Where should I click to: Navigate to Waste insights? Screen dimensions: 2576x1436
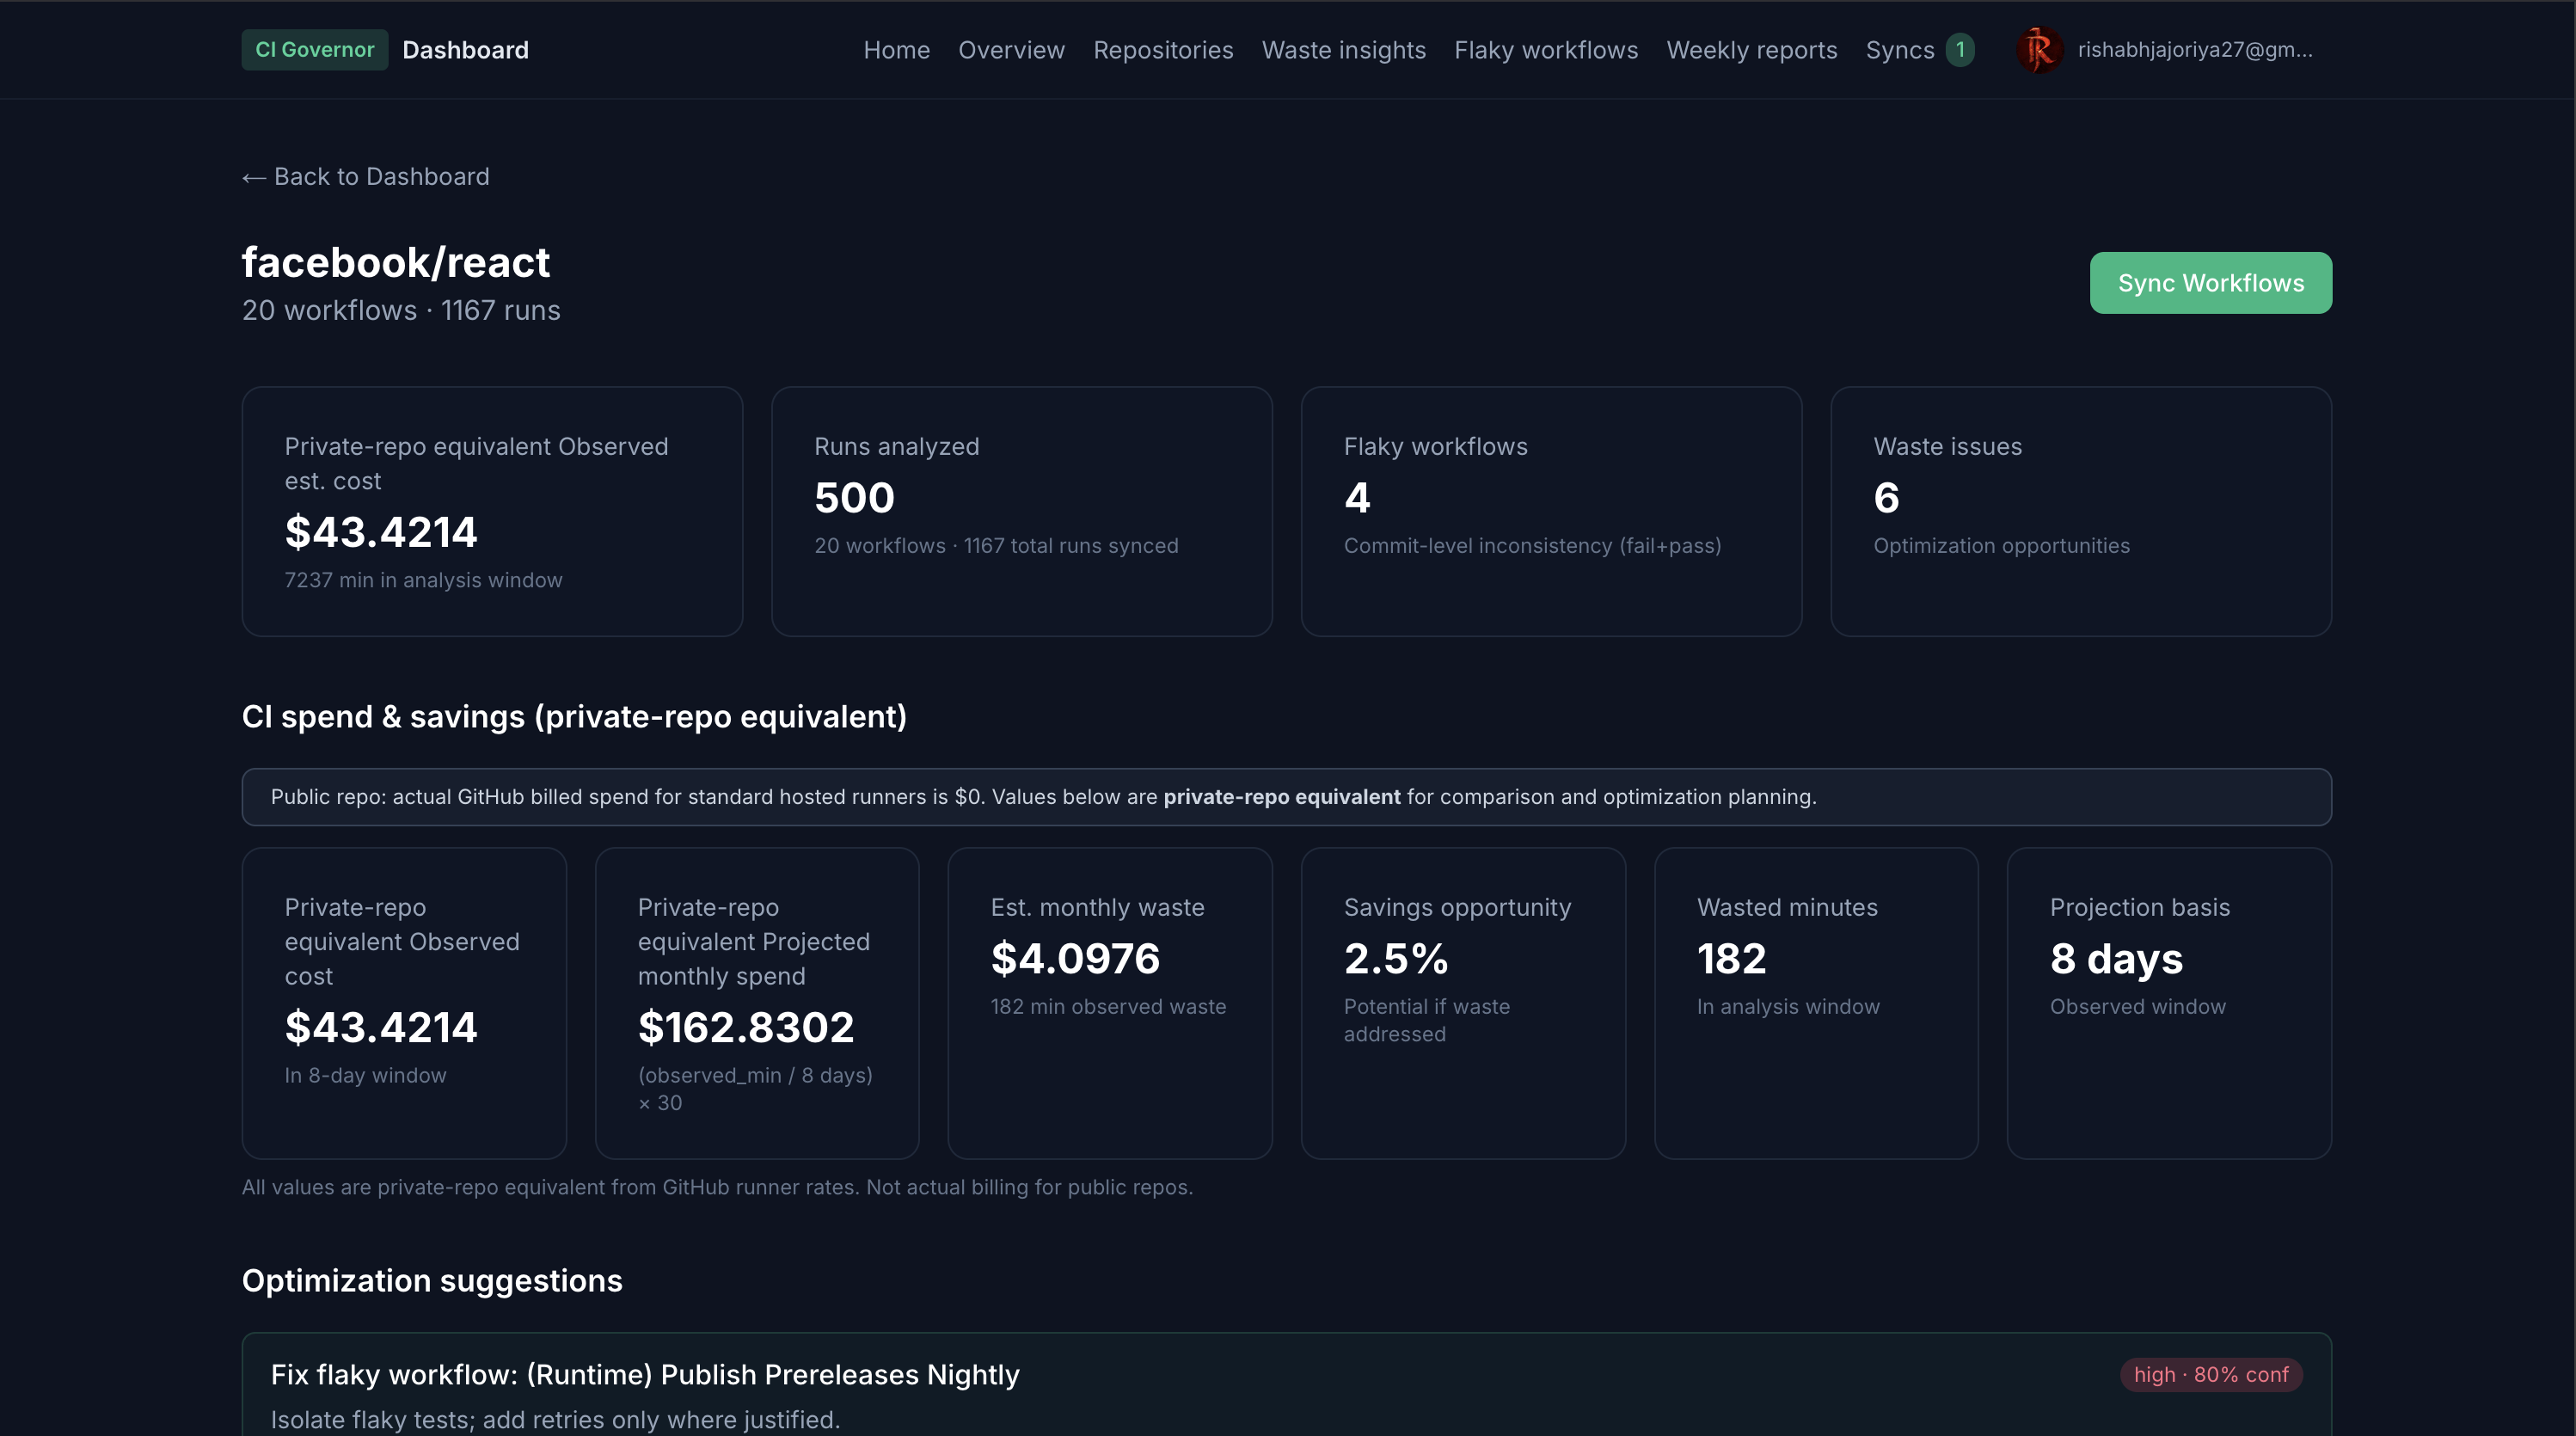(1343, 50)
